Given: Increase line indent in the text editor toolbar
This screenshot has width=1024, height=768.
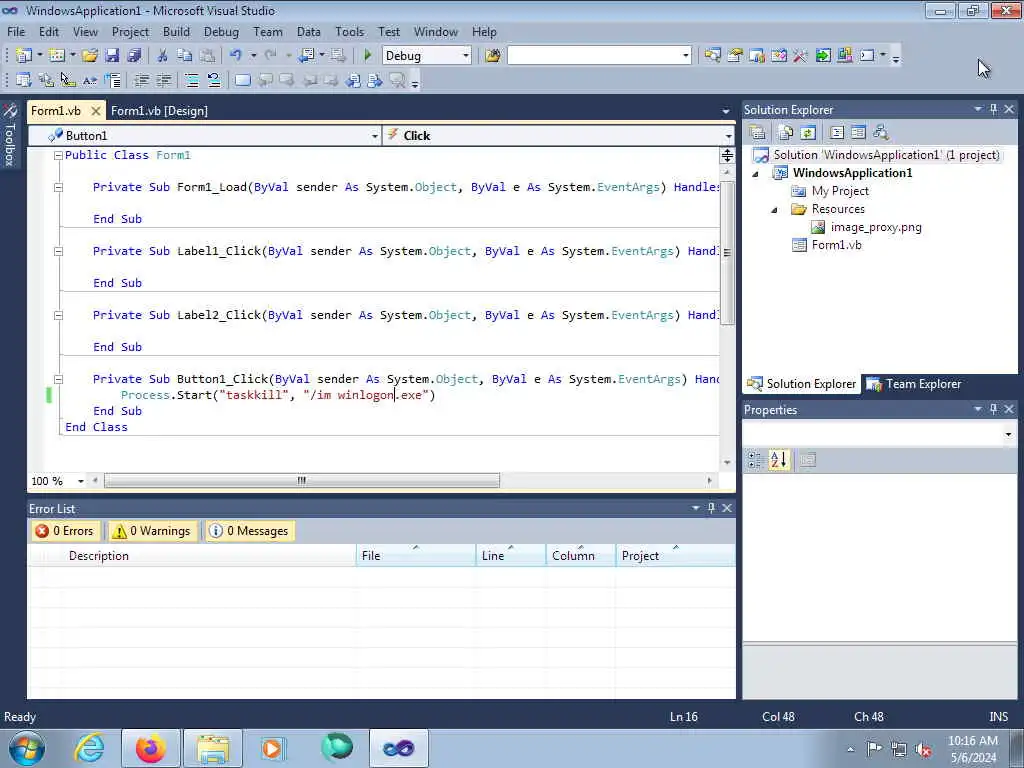Looking at the screenshot, I should pos(163,80).
